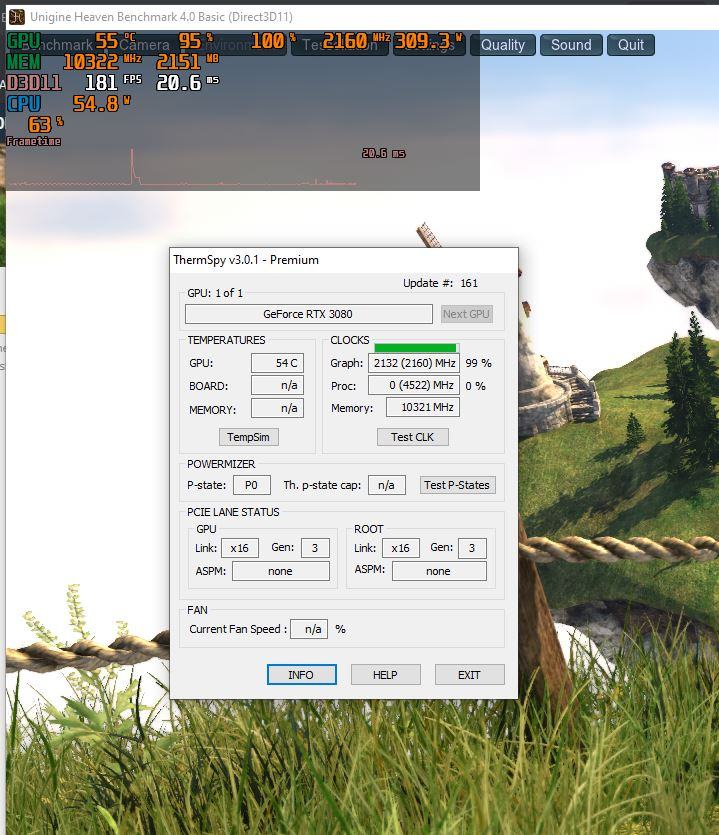Click the 99 % graphics clock usage text

[478, 363]
